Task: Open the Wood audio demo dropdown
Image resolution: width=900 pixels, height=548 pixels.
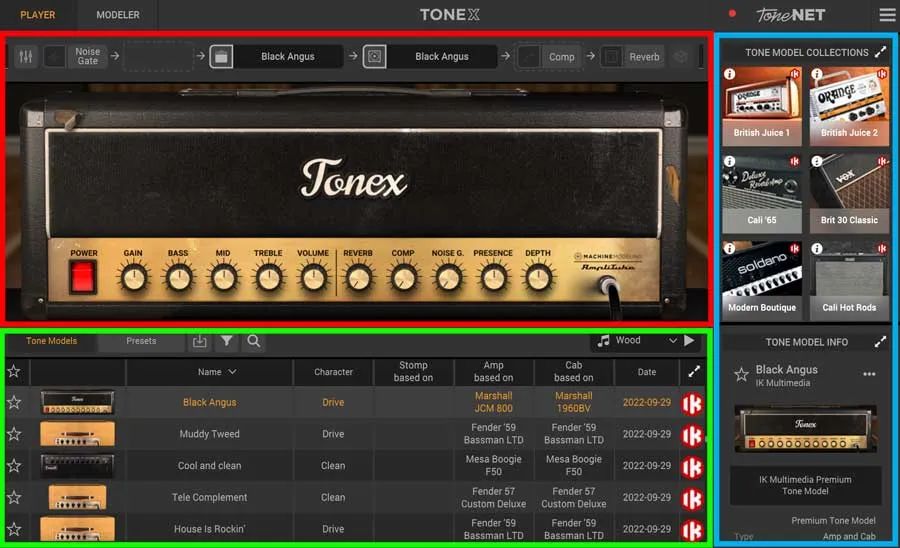Action: 635,341
